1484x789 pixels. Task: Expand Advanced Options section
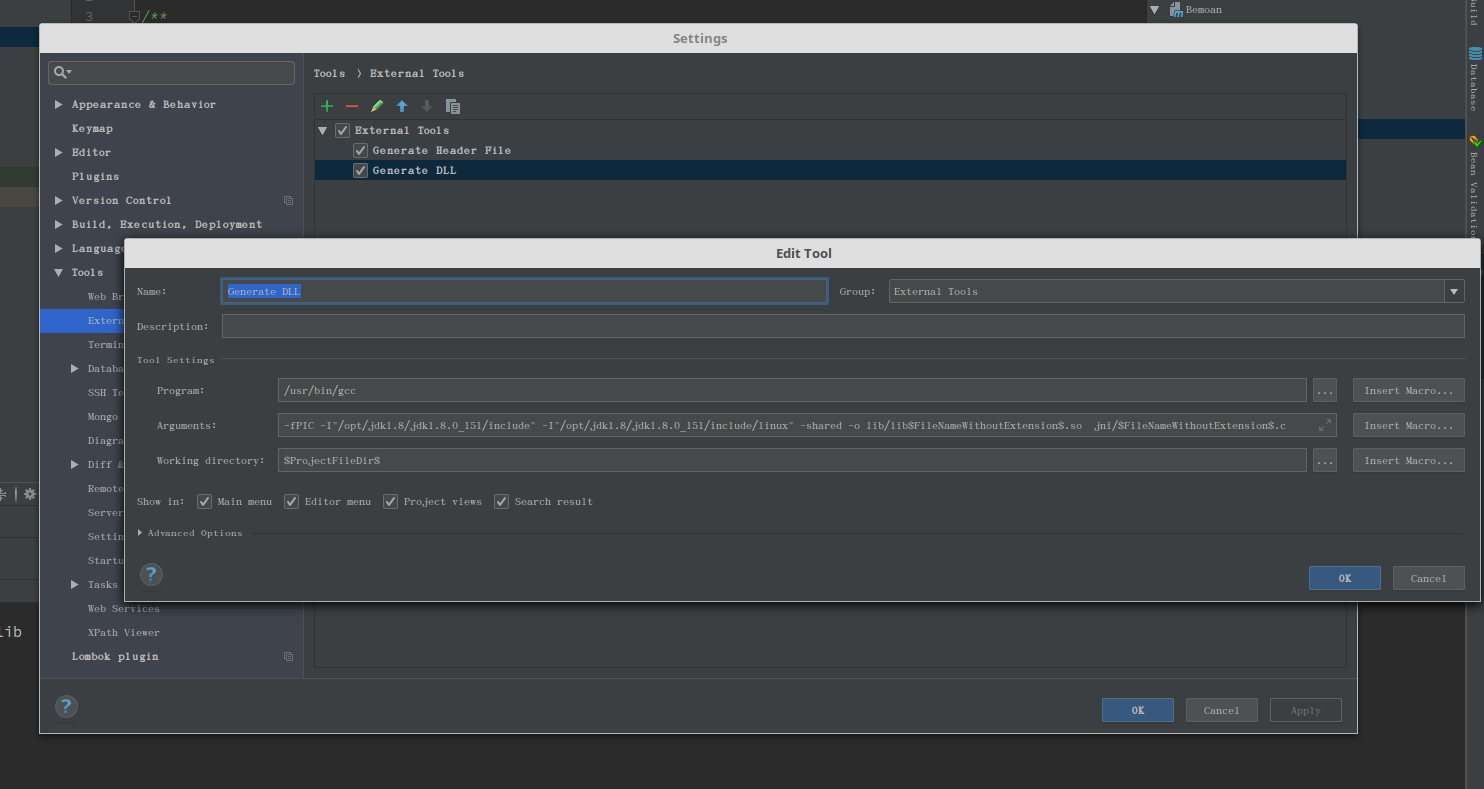coord(140,533)
